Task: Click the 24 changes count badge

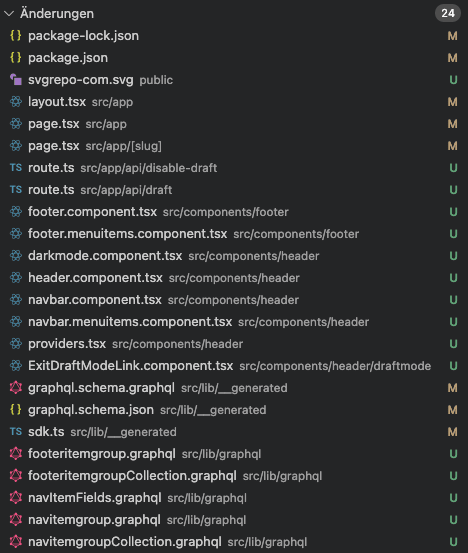Action: [448, 13]
